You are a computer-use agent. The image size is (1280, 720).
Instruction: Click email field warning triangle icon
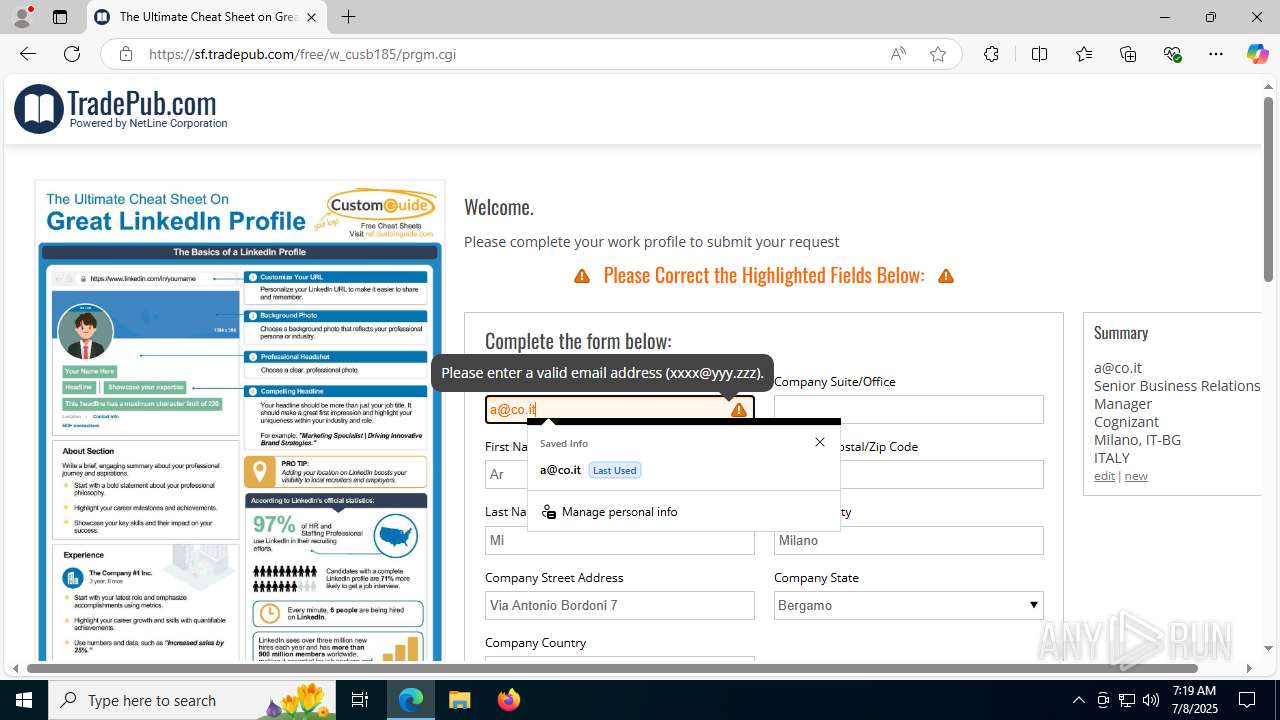click(x=739, y=409)
